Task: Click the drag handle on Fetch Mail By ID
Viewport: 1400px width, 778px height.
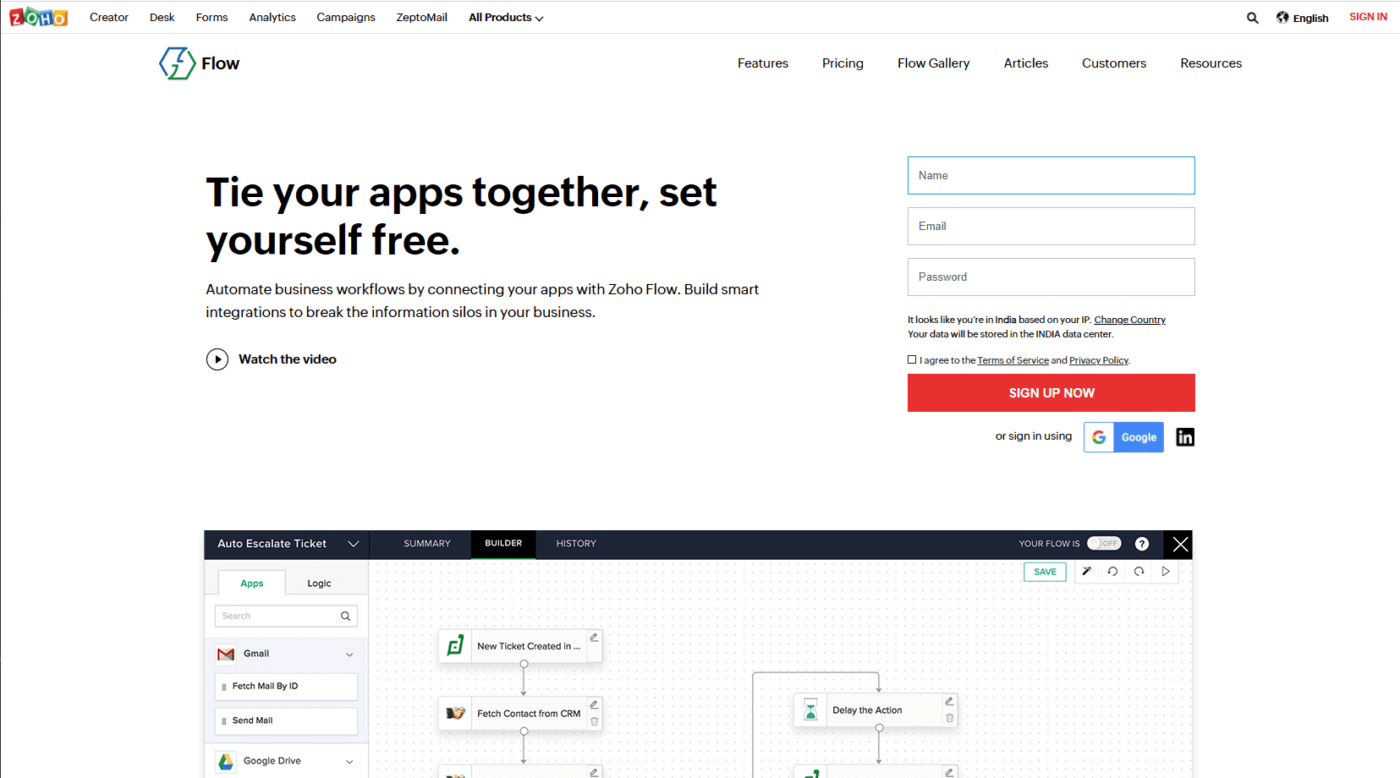Action: coord(224,687)
